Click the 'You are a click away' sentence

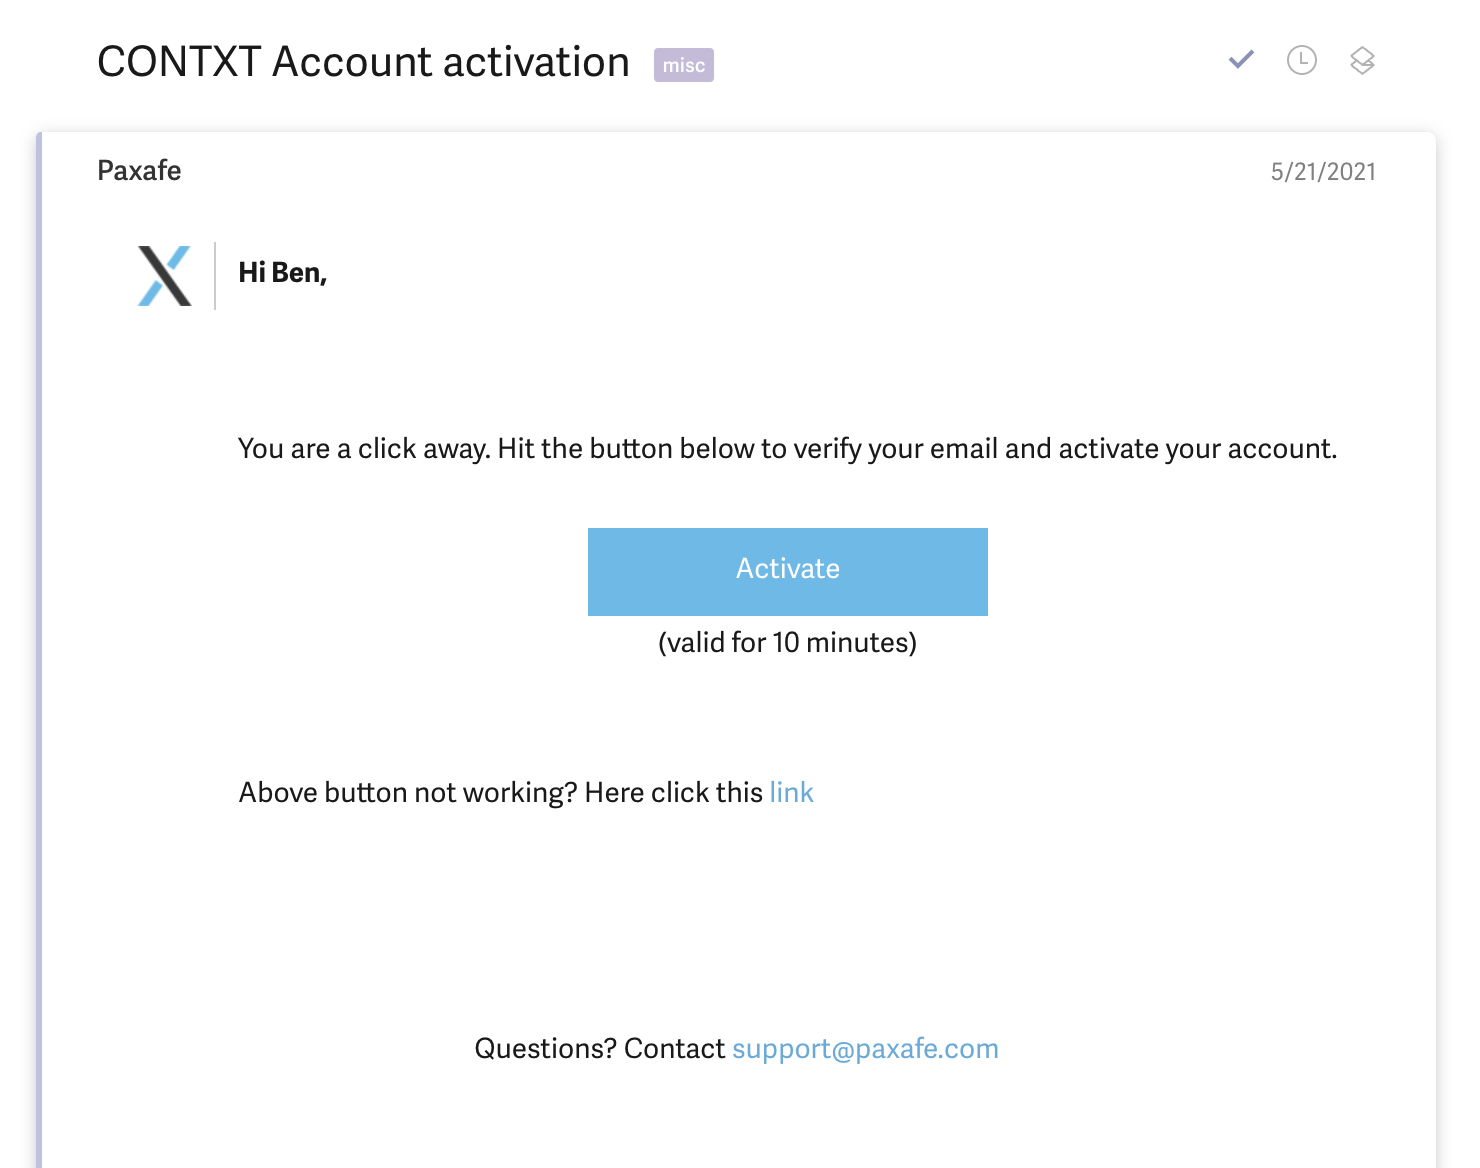point(787,449)
